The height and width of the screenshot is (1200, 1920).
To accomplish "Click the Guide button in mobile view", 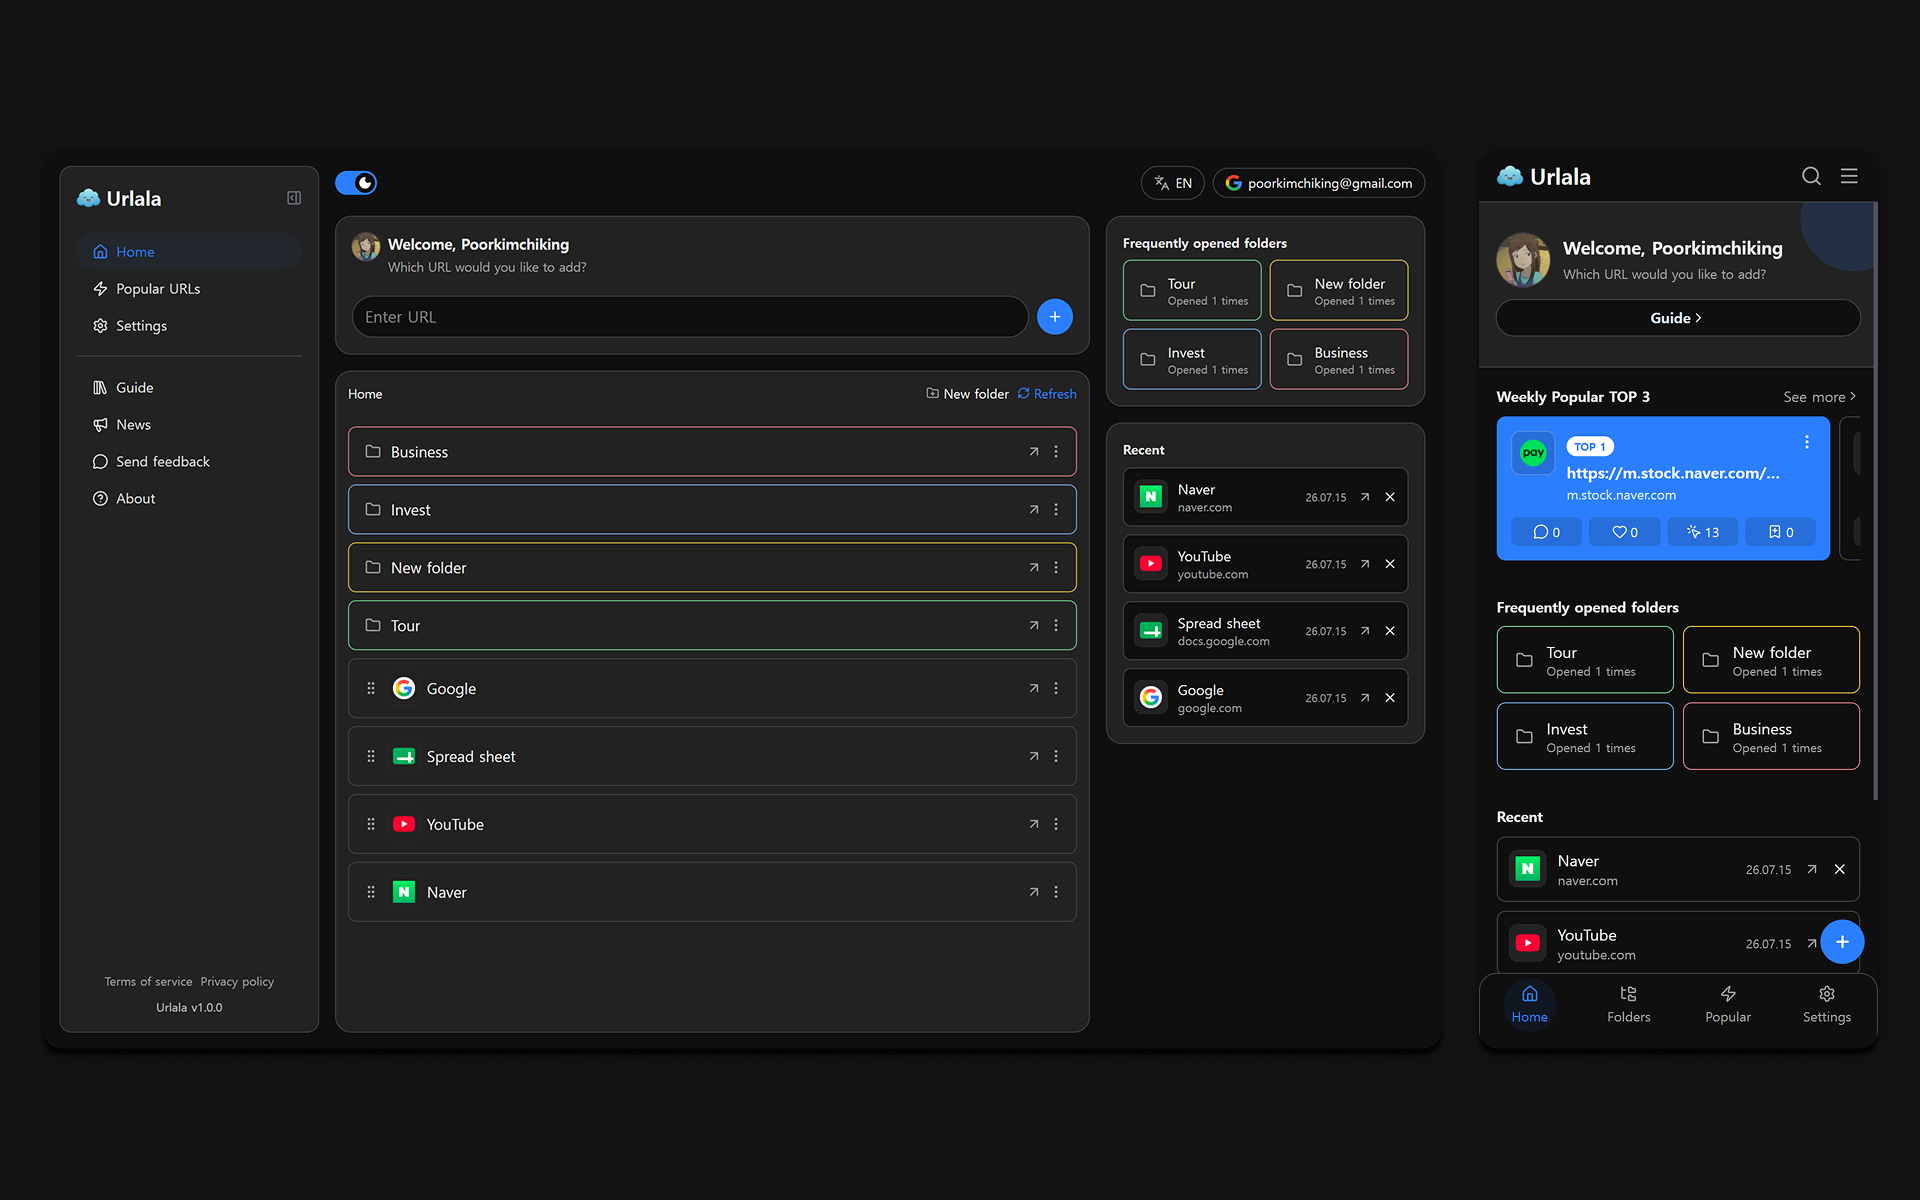I will (1678, 319).
